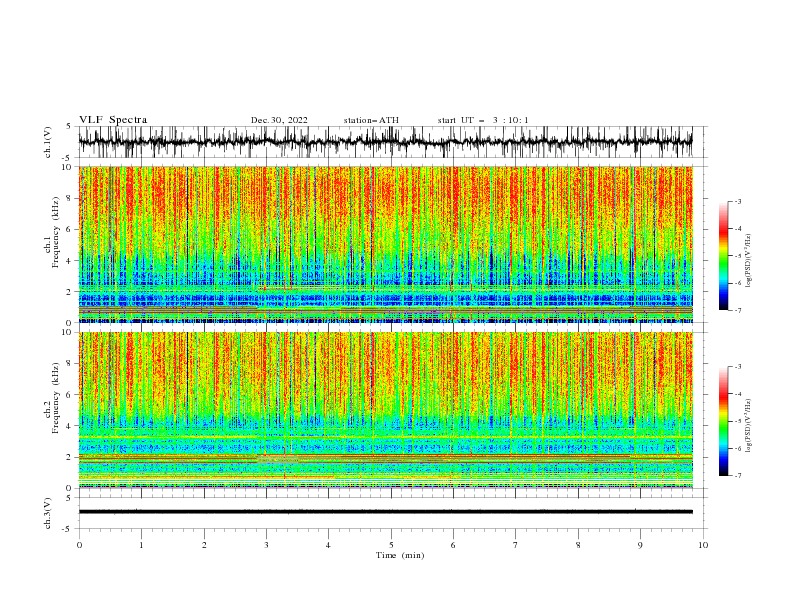This screenshot has width=792, height=612.
Task: Click the ch.2 PSD color bar
Action: tap(723, 421)
